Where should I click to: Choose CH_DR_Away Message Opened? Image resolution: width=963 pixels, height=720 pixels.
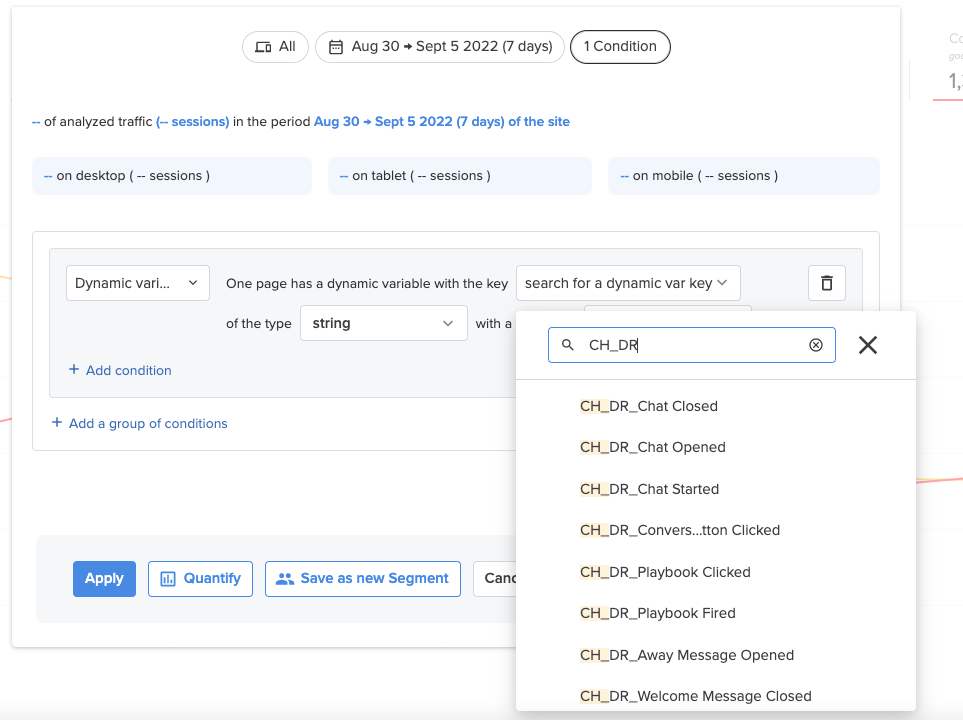coord(687,655)
